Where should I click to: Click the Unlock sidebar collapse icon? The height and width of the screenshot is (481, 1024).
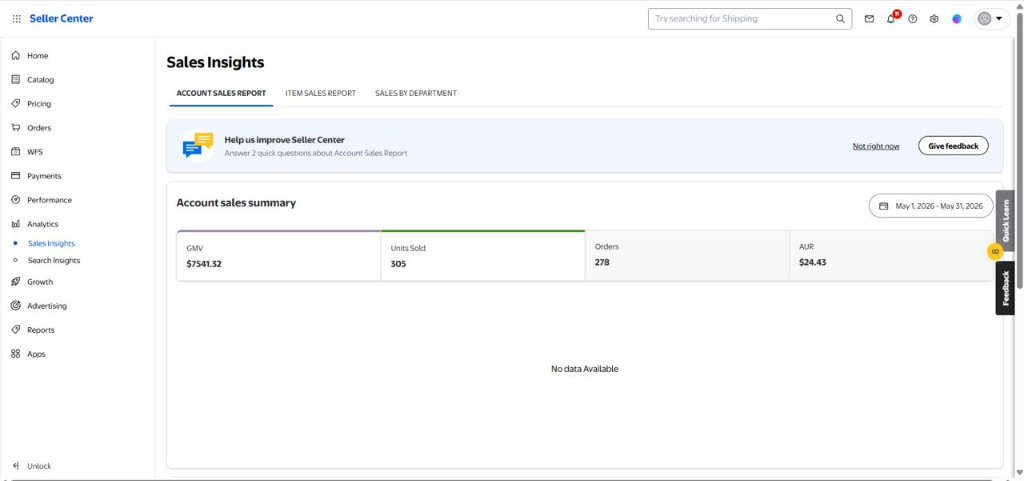[16, 466]
